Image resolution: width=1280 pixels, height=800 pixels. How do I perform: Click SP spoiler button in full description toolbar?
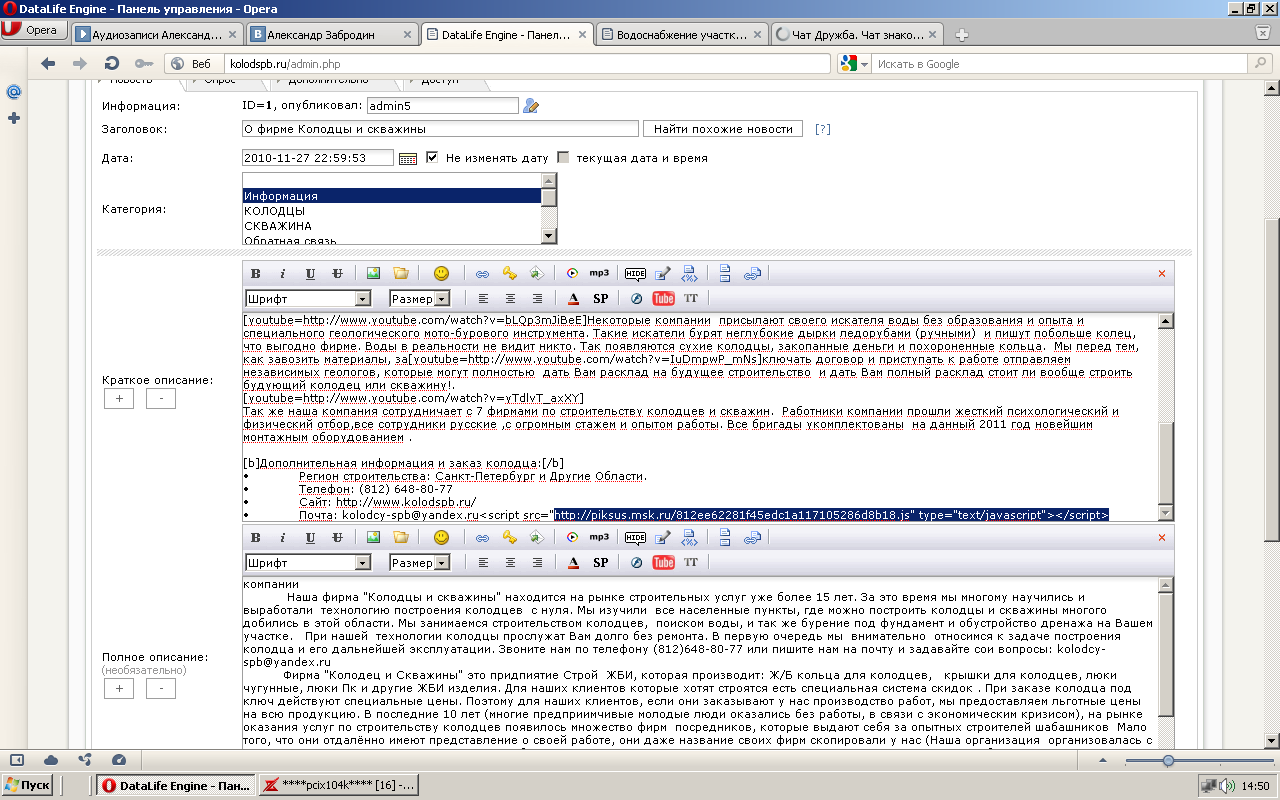[x=601, y=562]
